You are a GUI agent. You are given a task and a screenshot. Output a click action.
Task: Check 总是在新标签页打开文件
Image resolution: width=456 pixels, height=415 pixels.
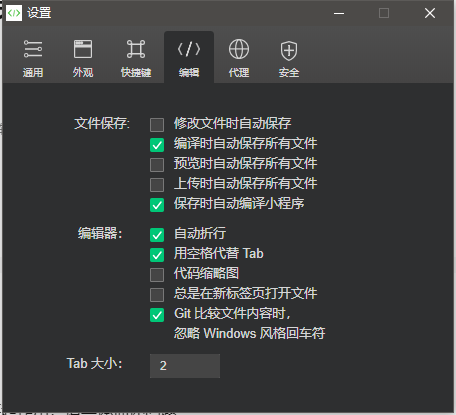(157, 295)
